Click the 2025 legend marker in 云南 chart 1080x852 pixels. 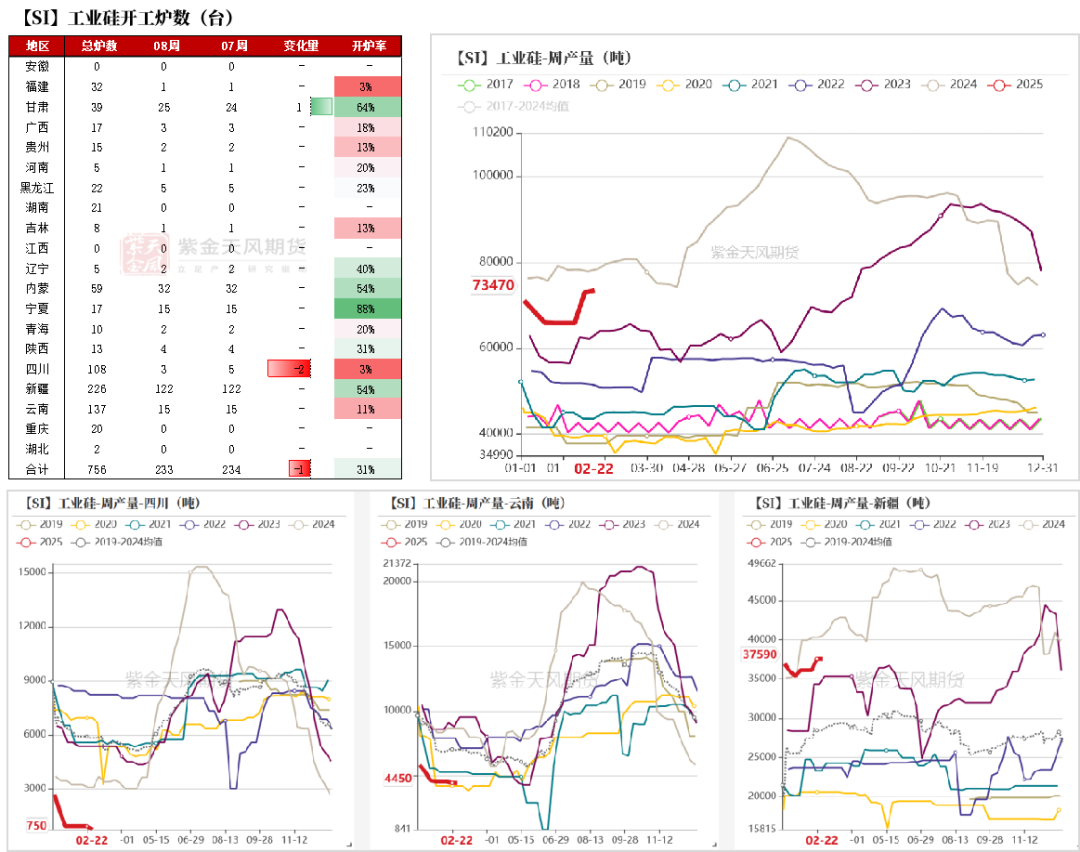click(x=393, y=541)
